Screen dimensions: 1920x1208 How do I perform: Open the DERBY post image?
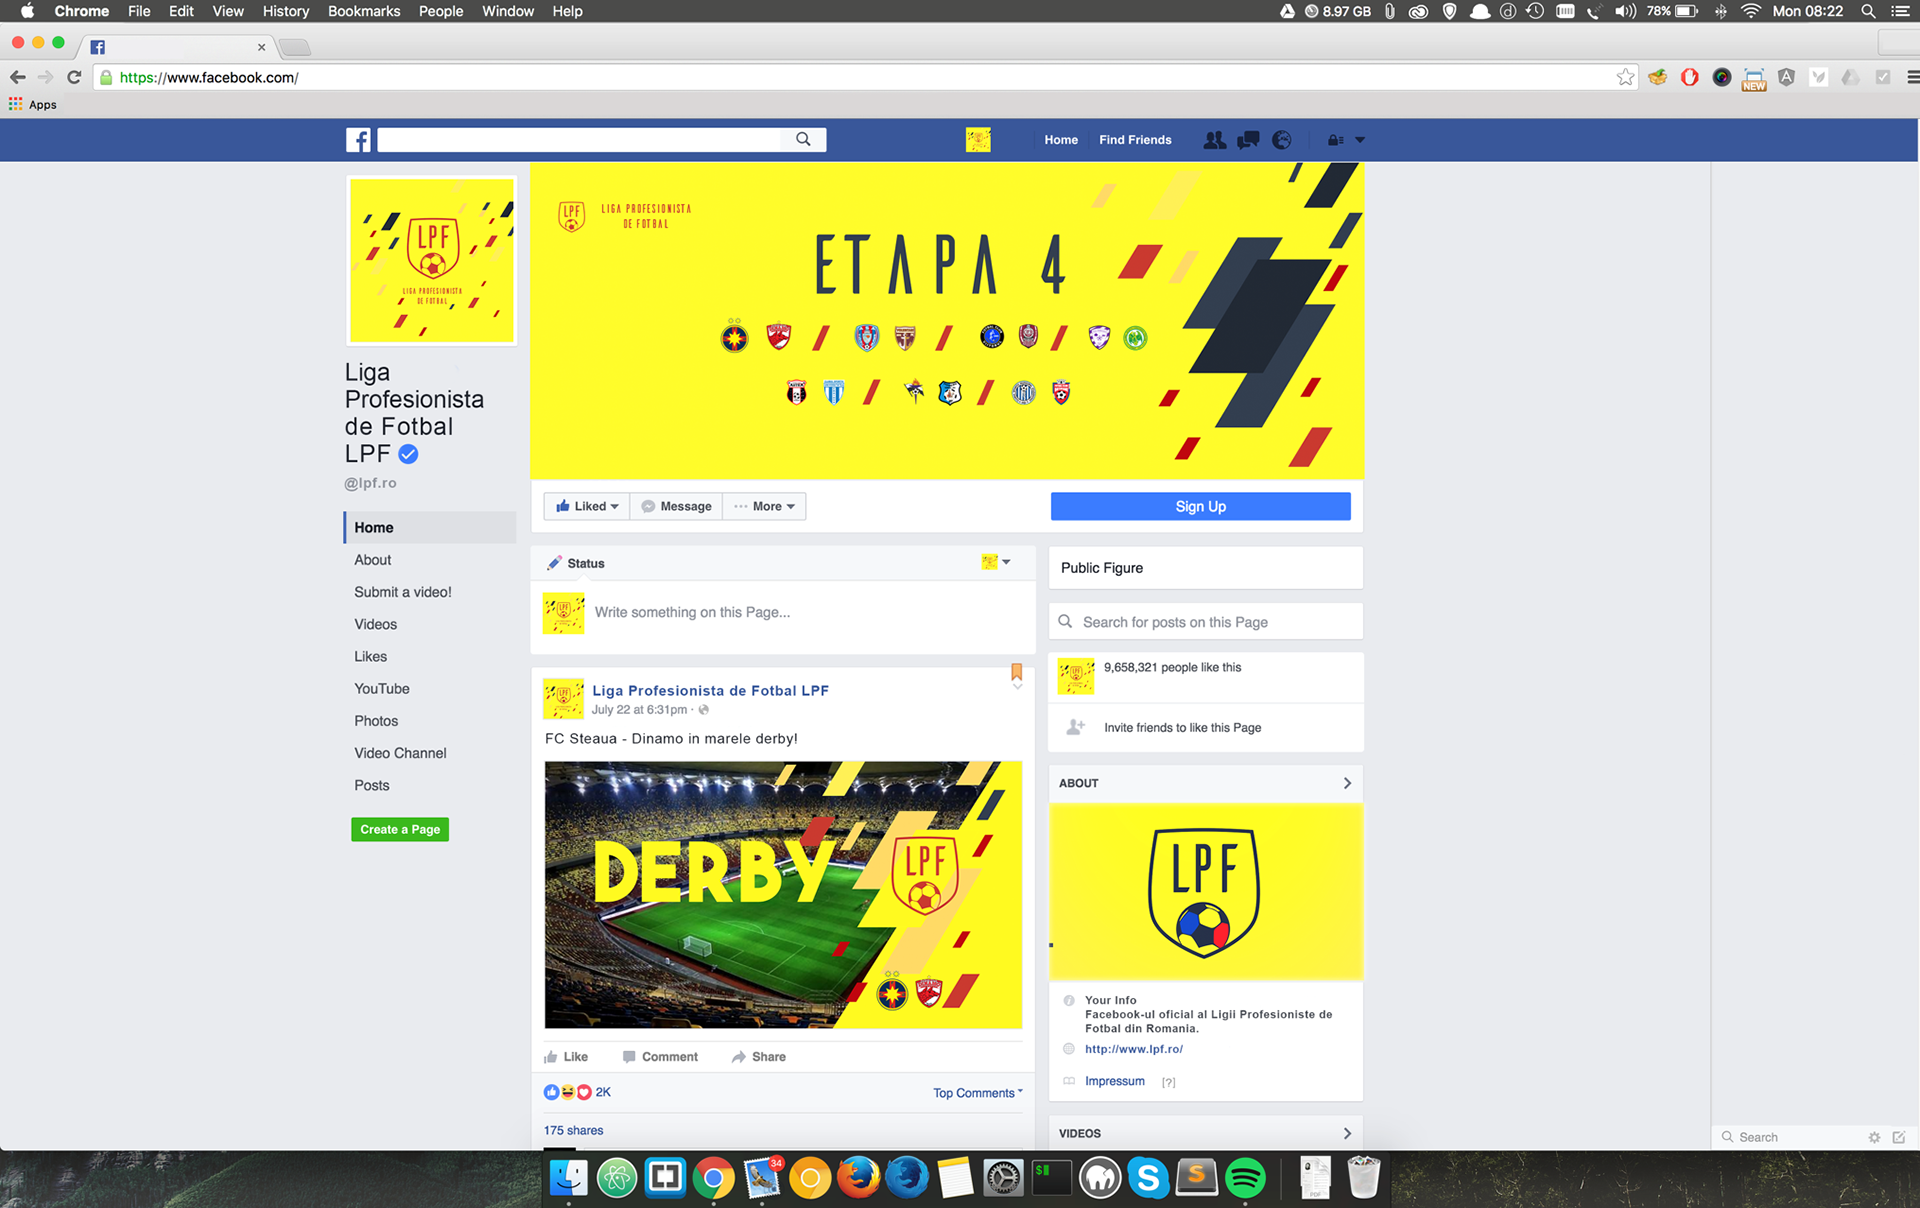pyautogui.click(x=783, y=895)
